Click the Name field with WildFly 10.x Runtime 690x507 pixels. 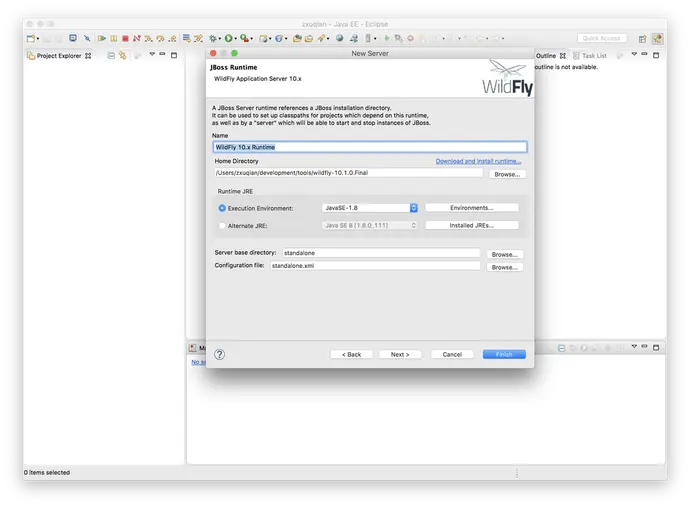click(x=370, y=147)
